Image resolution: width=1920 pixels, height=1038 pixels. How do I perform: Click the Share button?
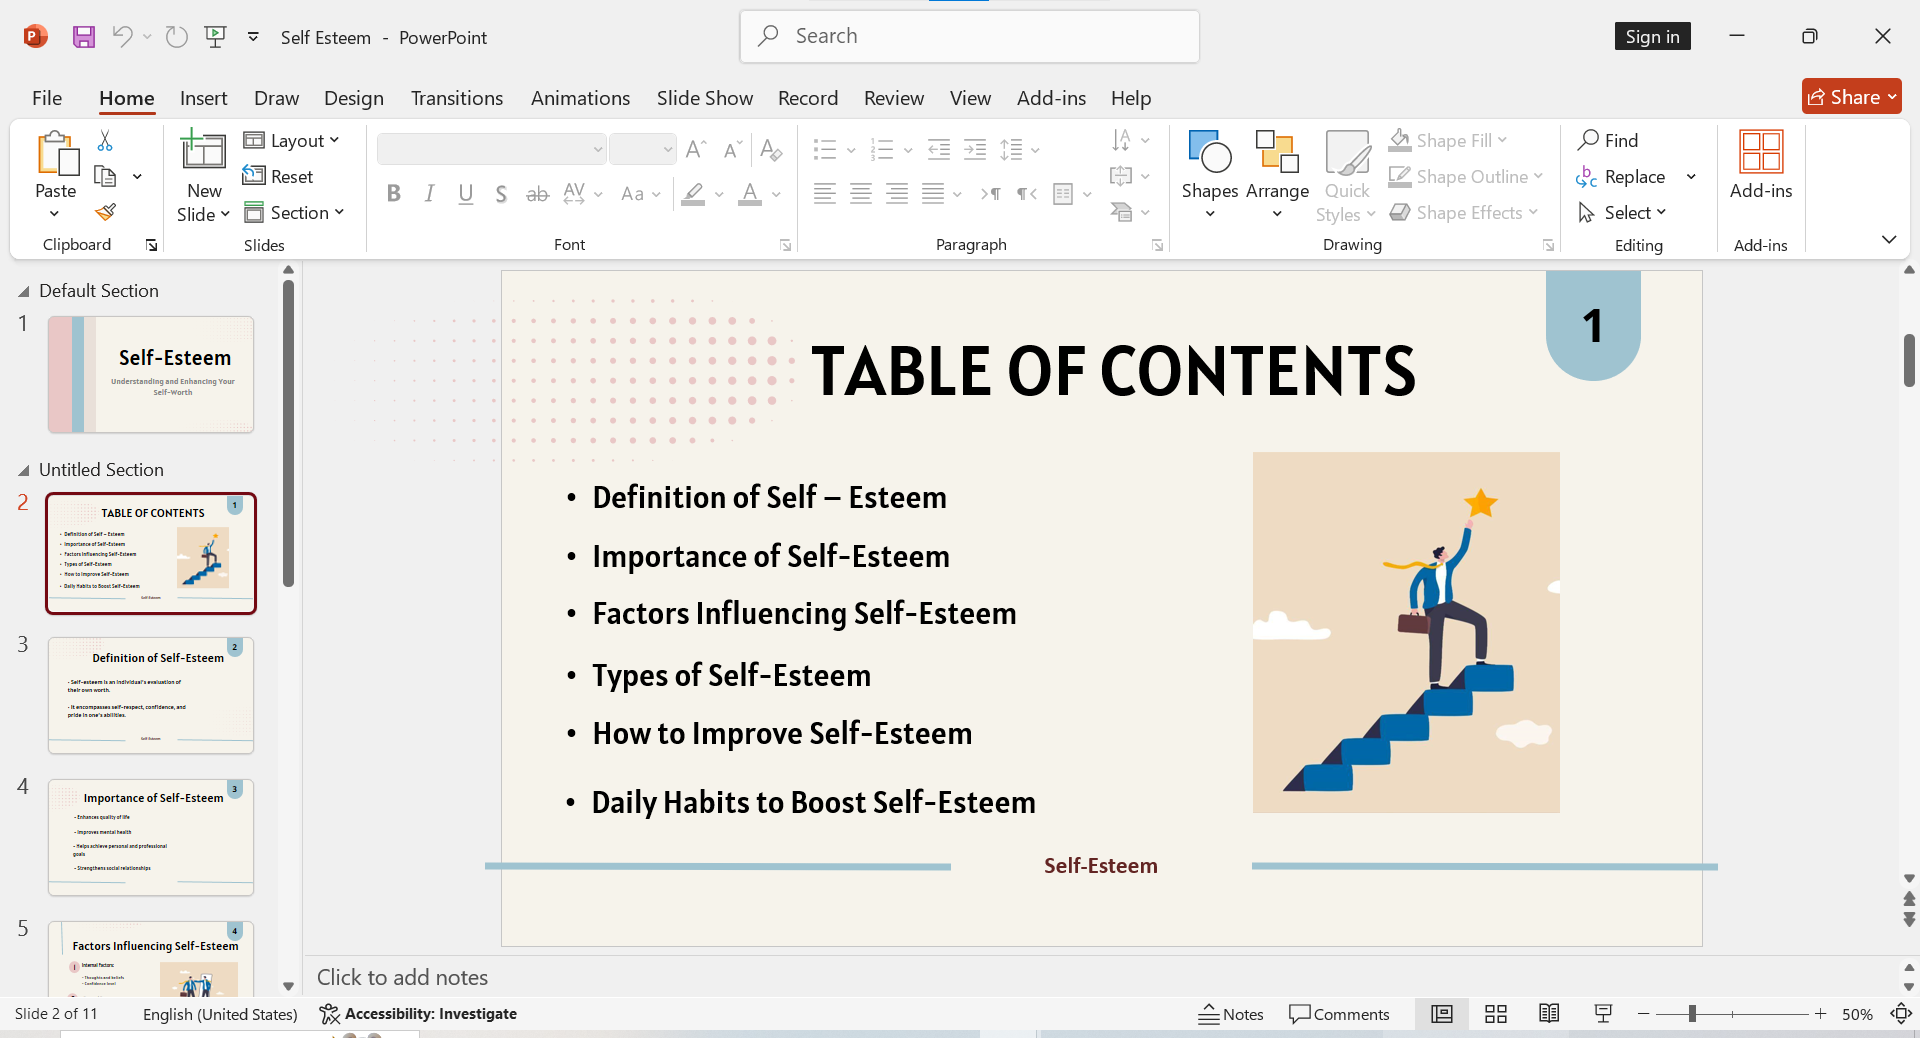[x=1851, y=97]
